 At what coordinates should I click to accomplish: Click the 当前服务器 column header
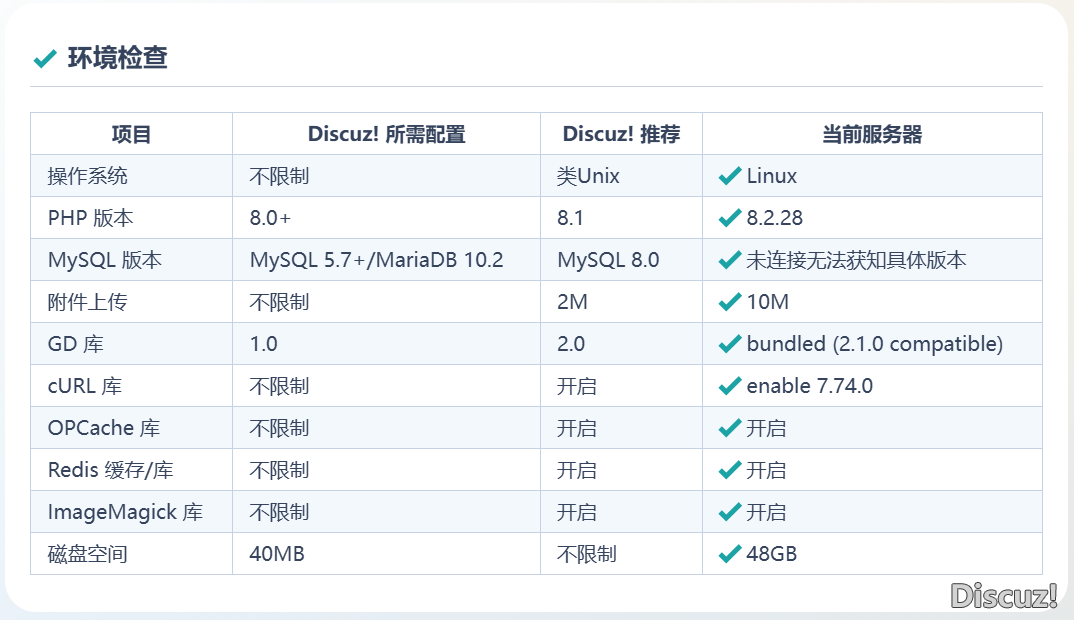872,134
